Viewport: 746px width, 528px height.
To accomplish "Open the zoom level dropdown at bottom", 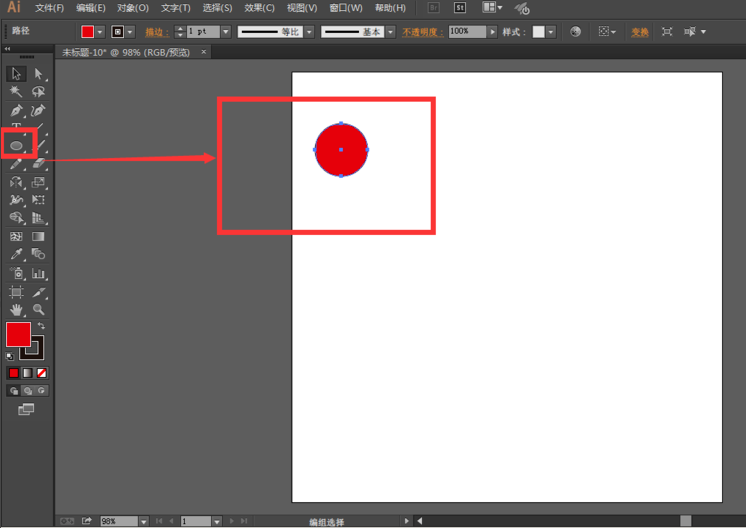I will pyautogui.click(x=144, y=521).
